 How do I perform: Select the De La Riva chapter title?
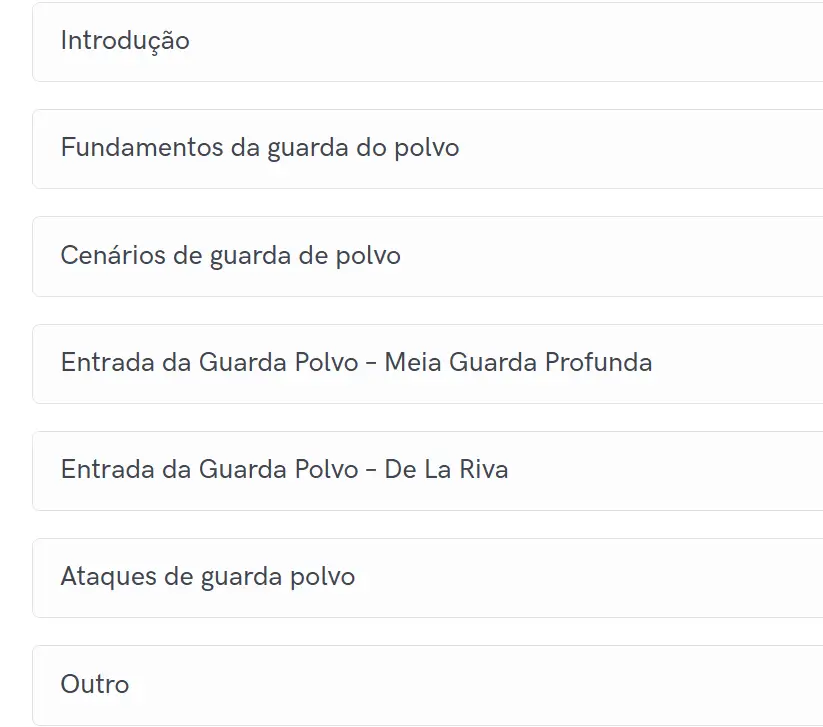[284, 470]
